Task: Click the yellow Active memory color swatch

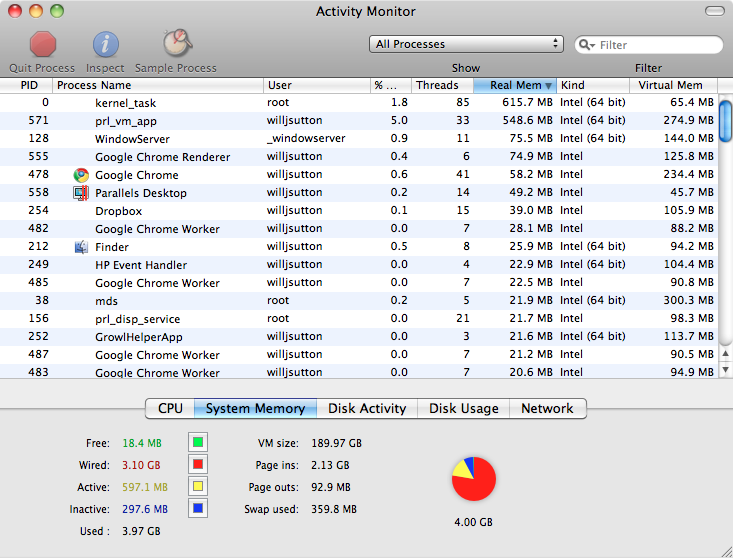Action: click(198, 486)
